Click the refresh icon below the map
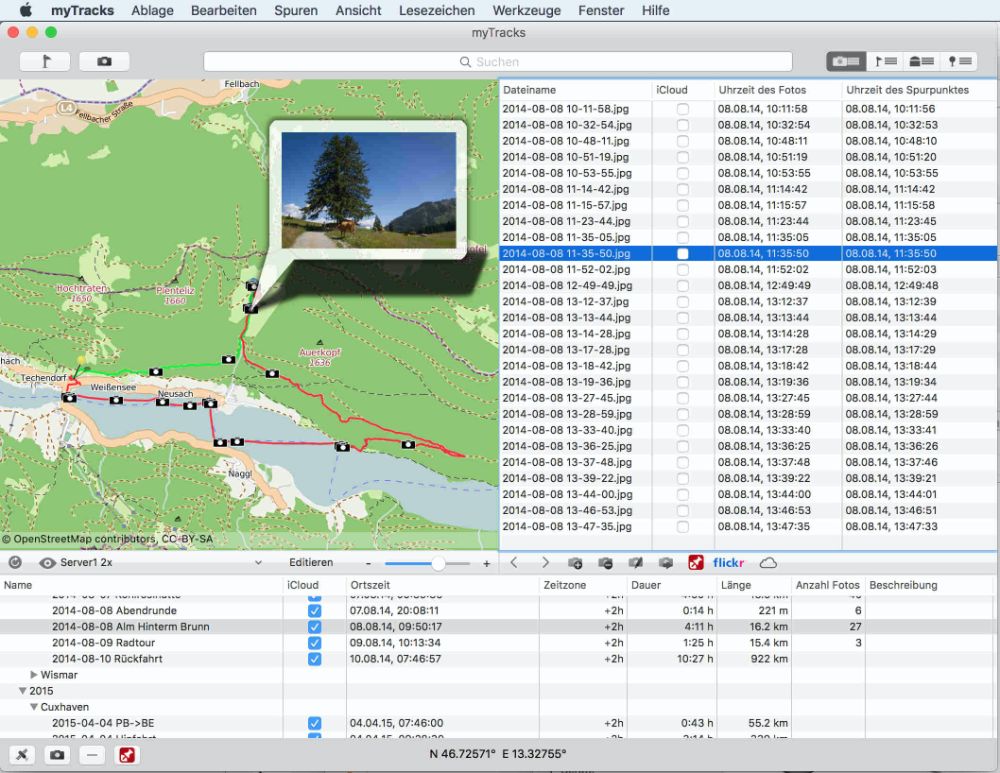The image size is (1000, 773). point(15,563)
